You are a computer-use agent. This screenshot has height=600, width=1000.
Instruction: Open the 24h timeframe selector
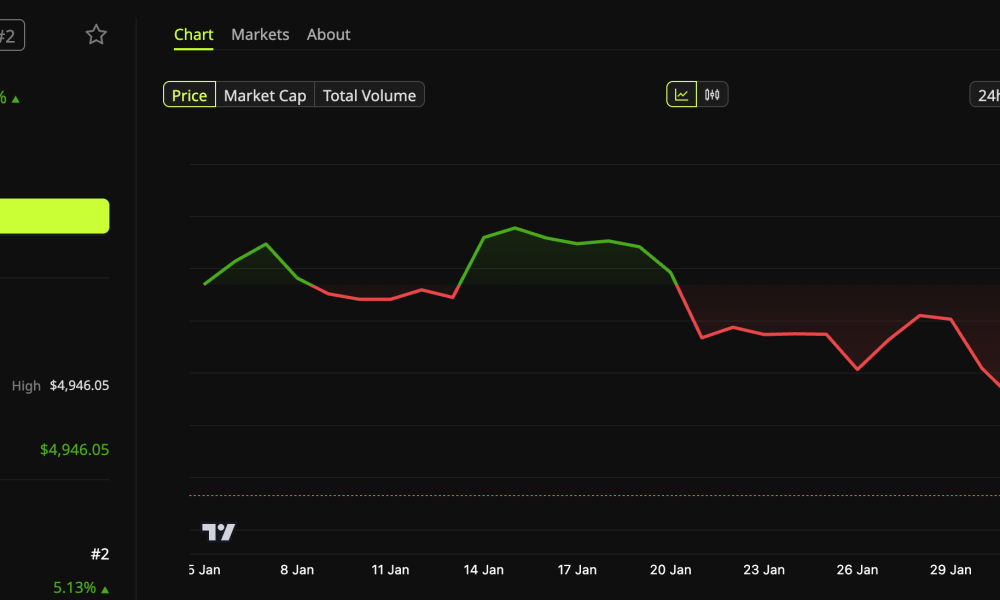[x=988, y=95]
